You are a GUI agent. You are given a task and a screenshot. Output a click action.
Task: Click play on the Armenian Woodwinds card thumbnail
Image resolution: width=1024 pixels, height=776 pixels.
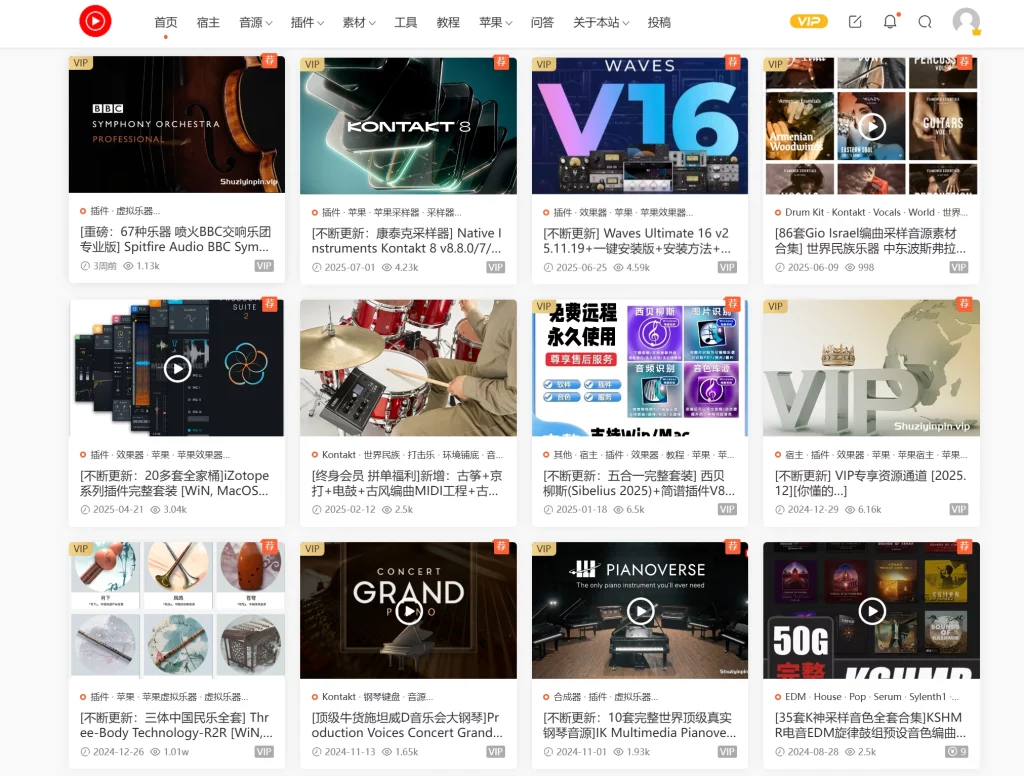871,127
